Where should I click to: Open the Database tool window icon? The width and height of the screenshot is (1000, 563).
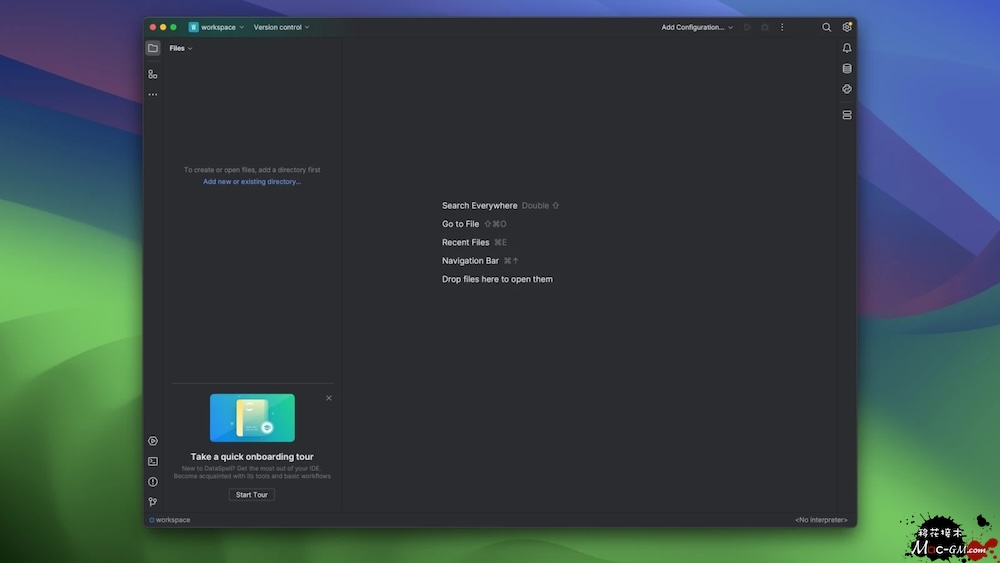847,69
